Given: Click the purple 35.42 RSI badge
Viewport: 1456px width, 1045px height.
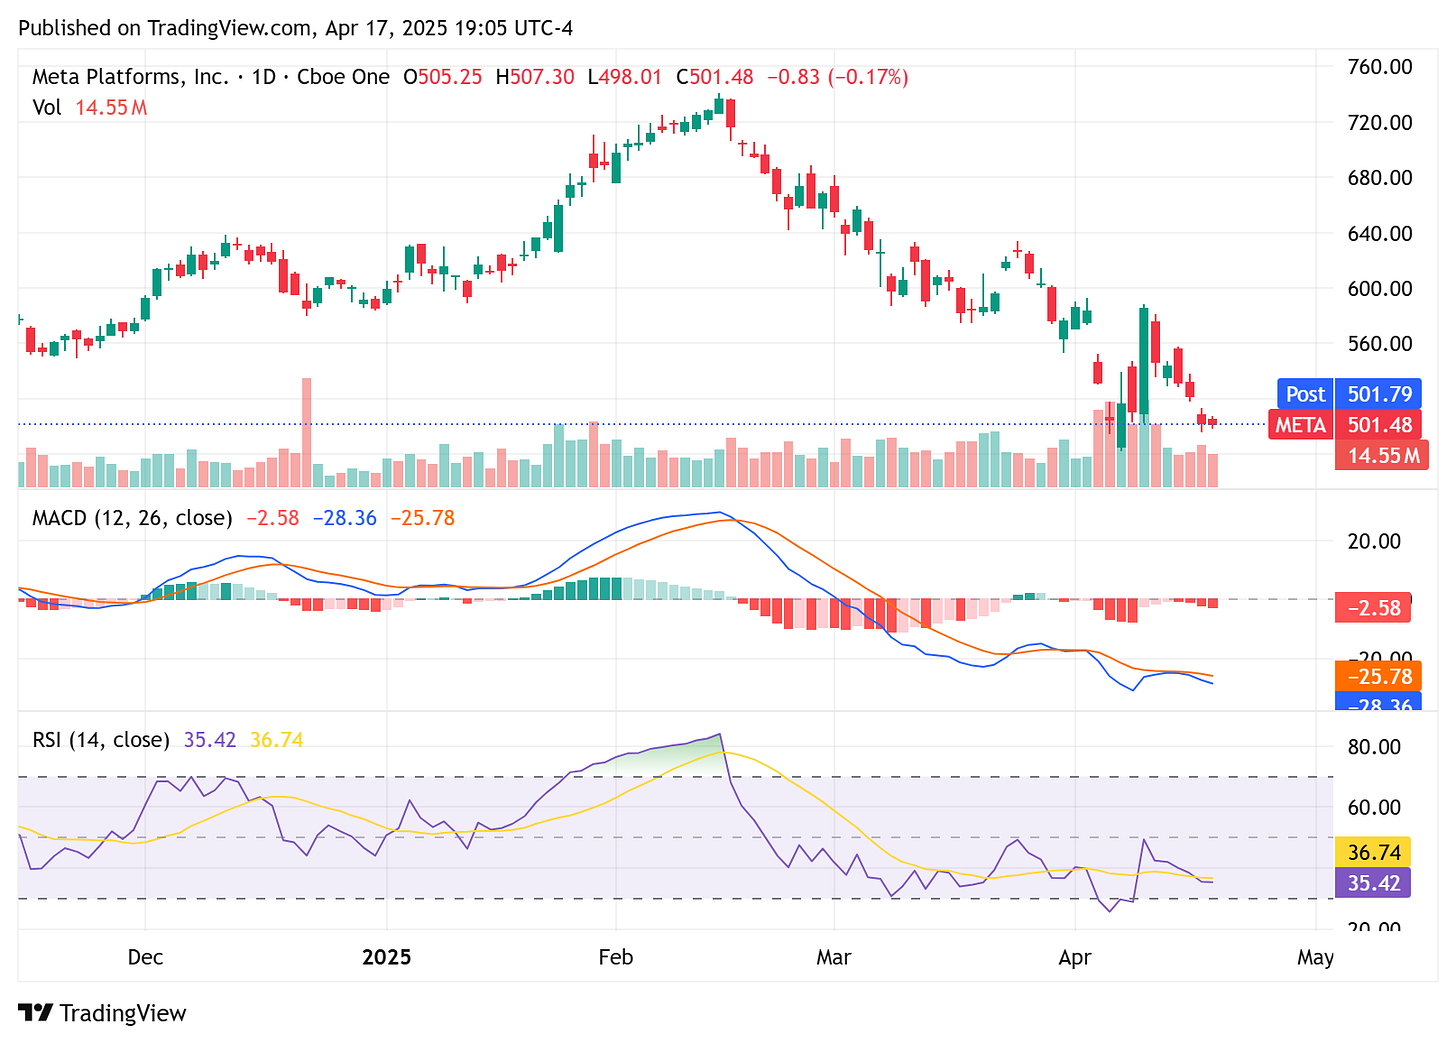Looking at the screenshot, I should pos(1373,884).
